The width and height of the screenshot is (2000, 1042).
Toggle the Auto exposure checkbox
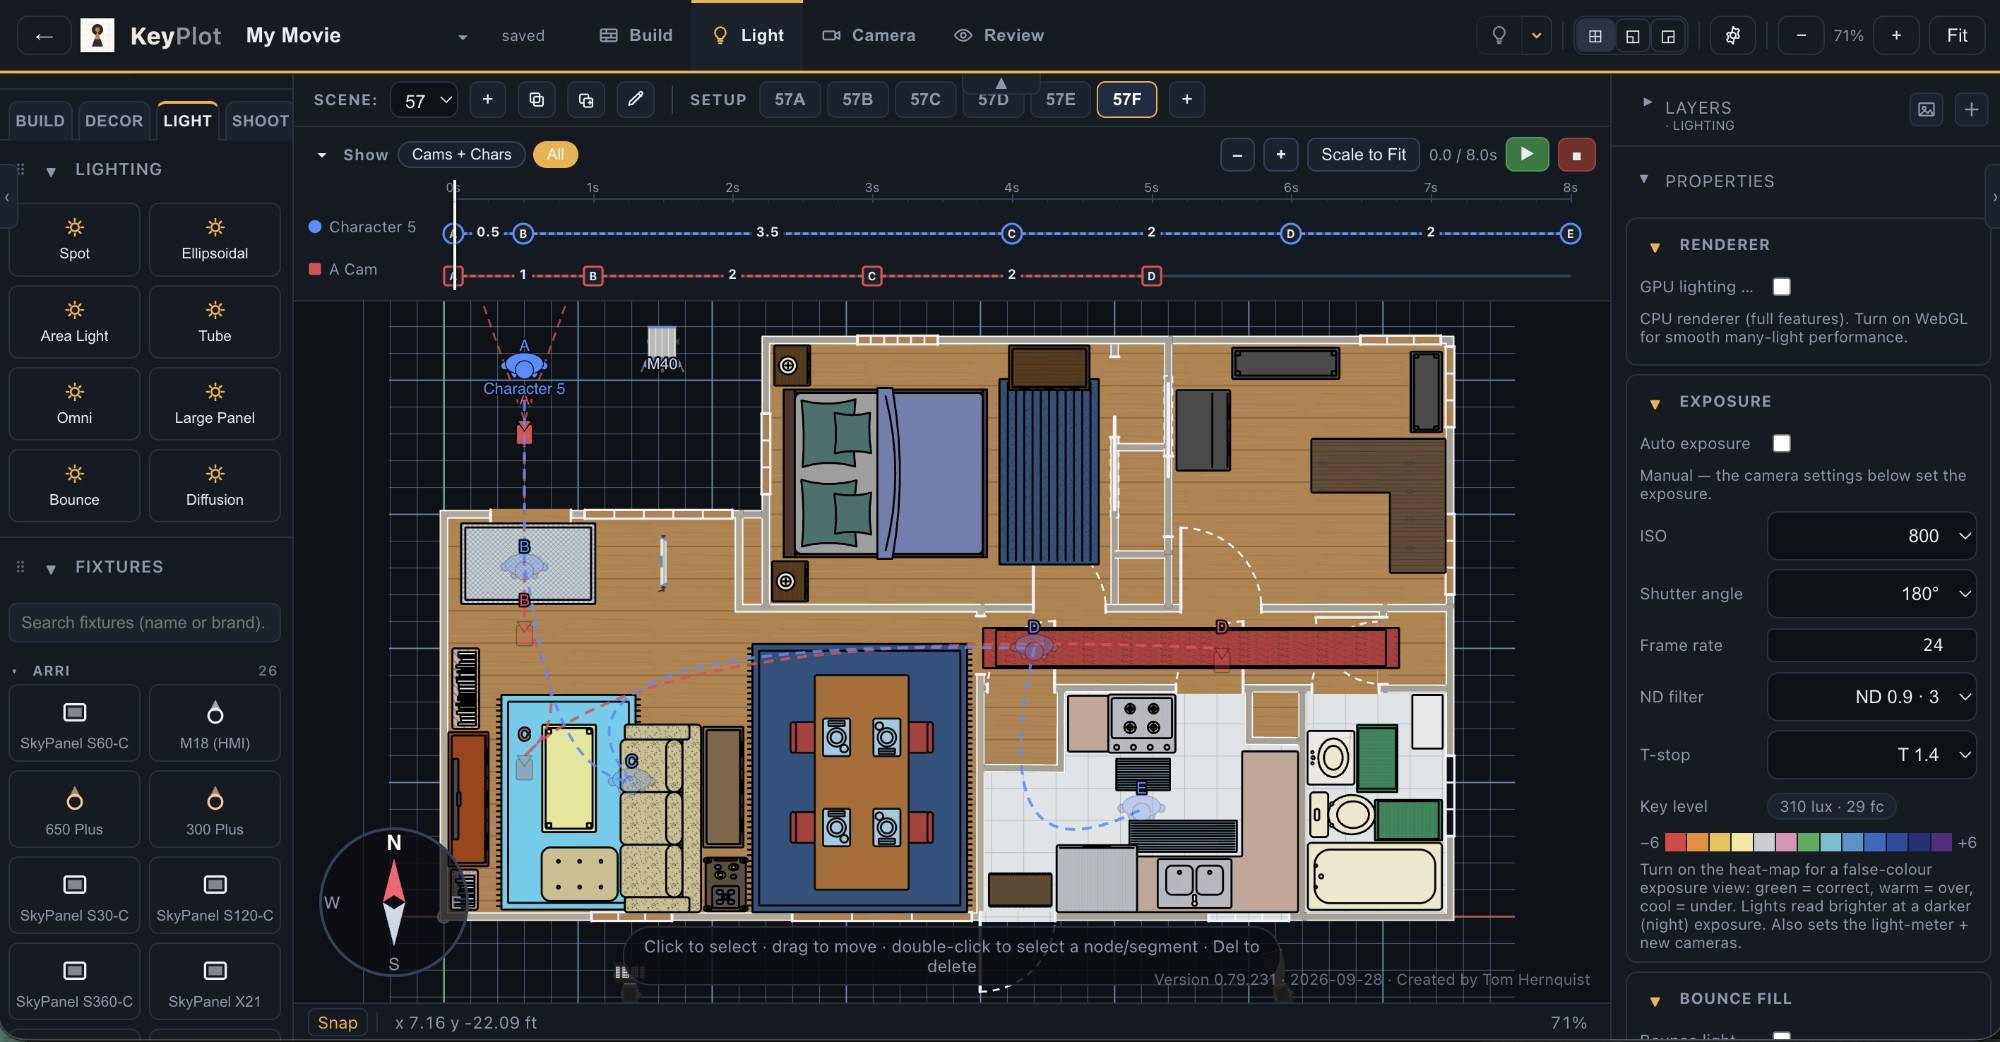(x=1782, y=443)
